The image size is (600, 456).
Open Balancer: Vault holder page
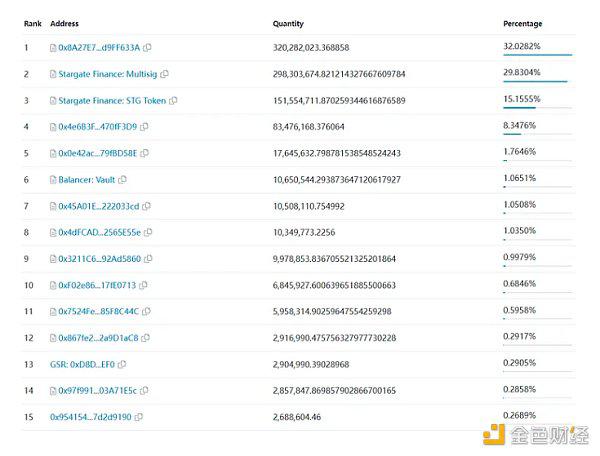click(x=86, y=179)
